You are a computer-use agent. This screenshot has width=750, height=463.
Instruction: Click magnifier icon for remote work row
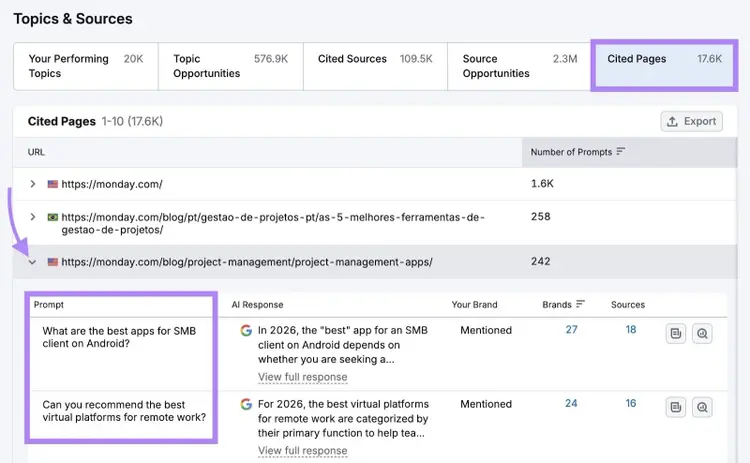coord(702,407)
